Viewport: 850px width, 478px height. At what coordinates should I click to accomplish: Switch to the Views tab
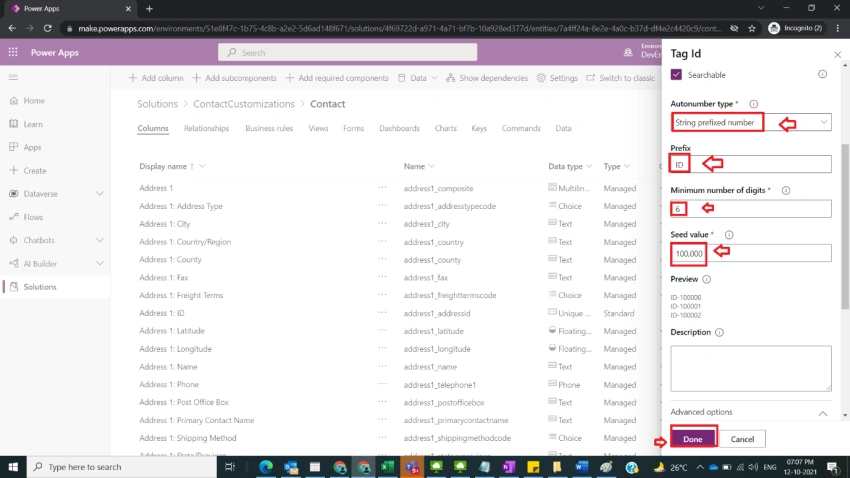click(318, 128)
